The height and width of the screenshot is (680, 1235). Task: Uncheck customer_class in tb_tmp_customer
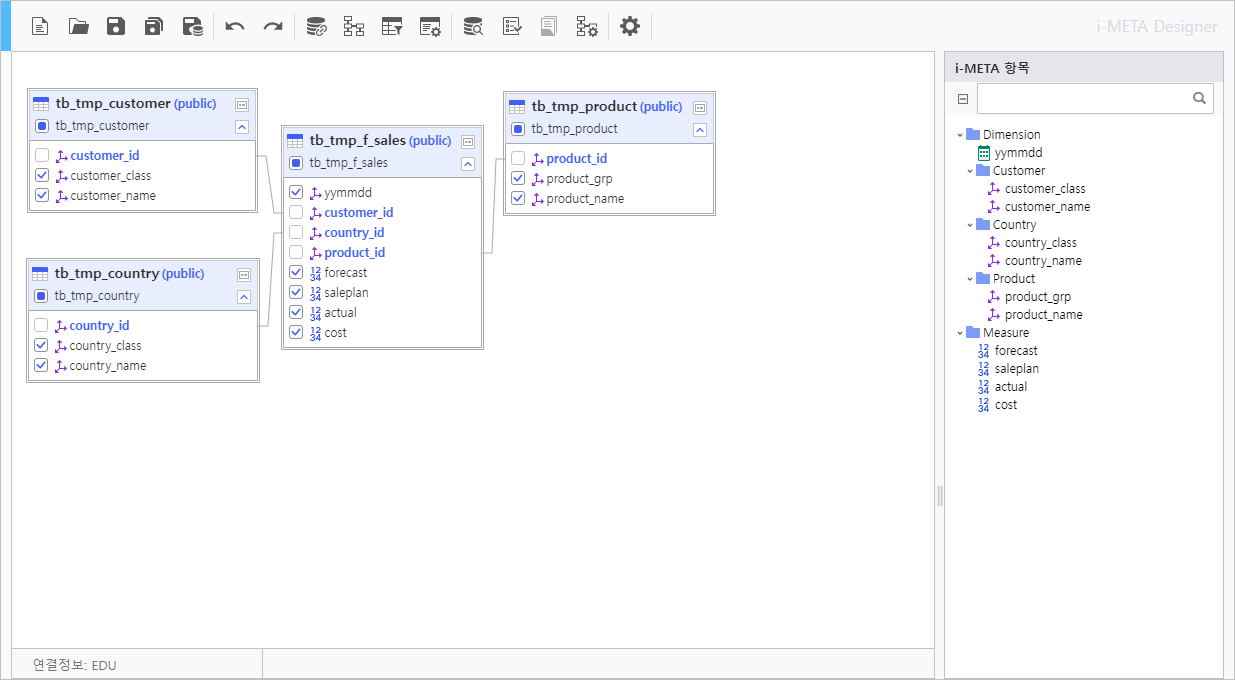pos(42,175)
